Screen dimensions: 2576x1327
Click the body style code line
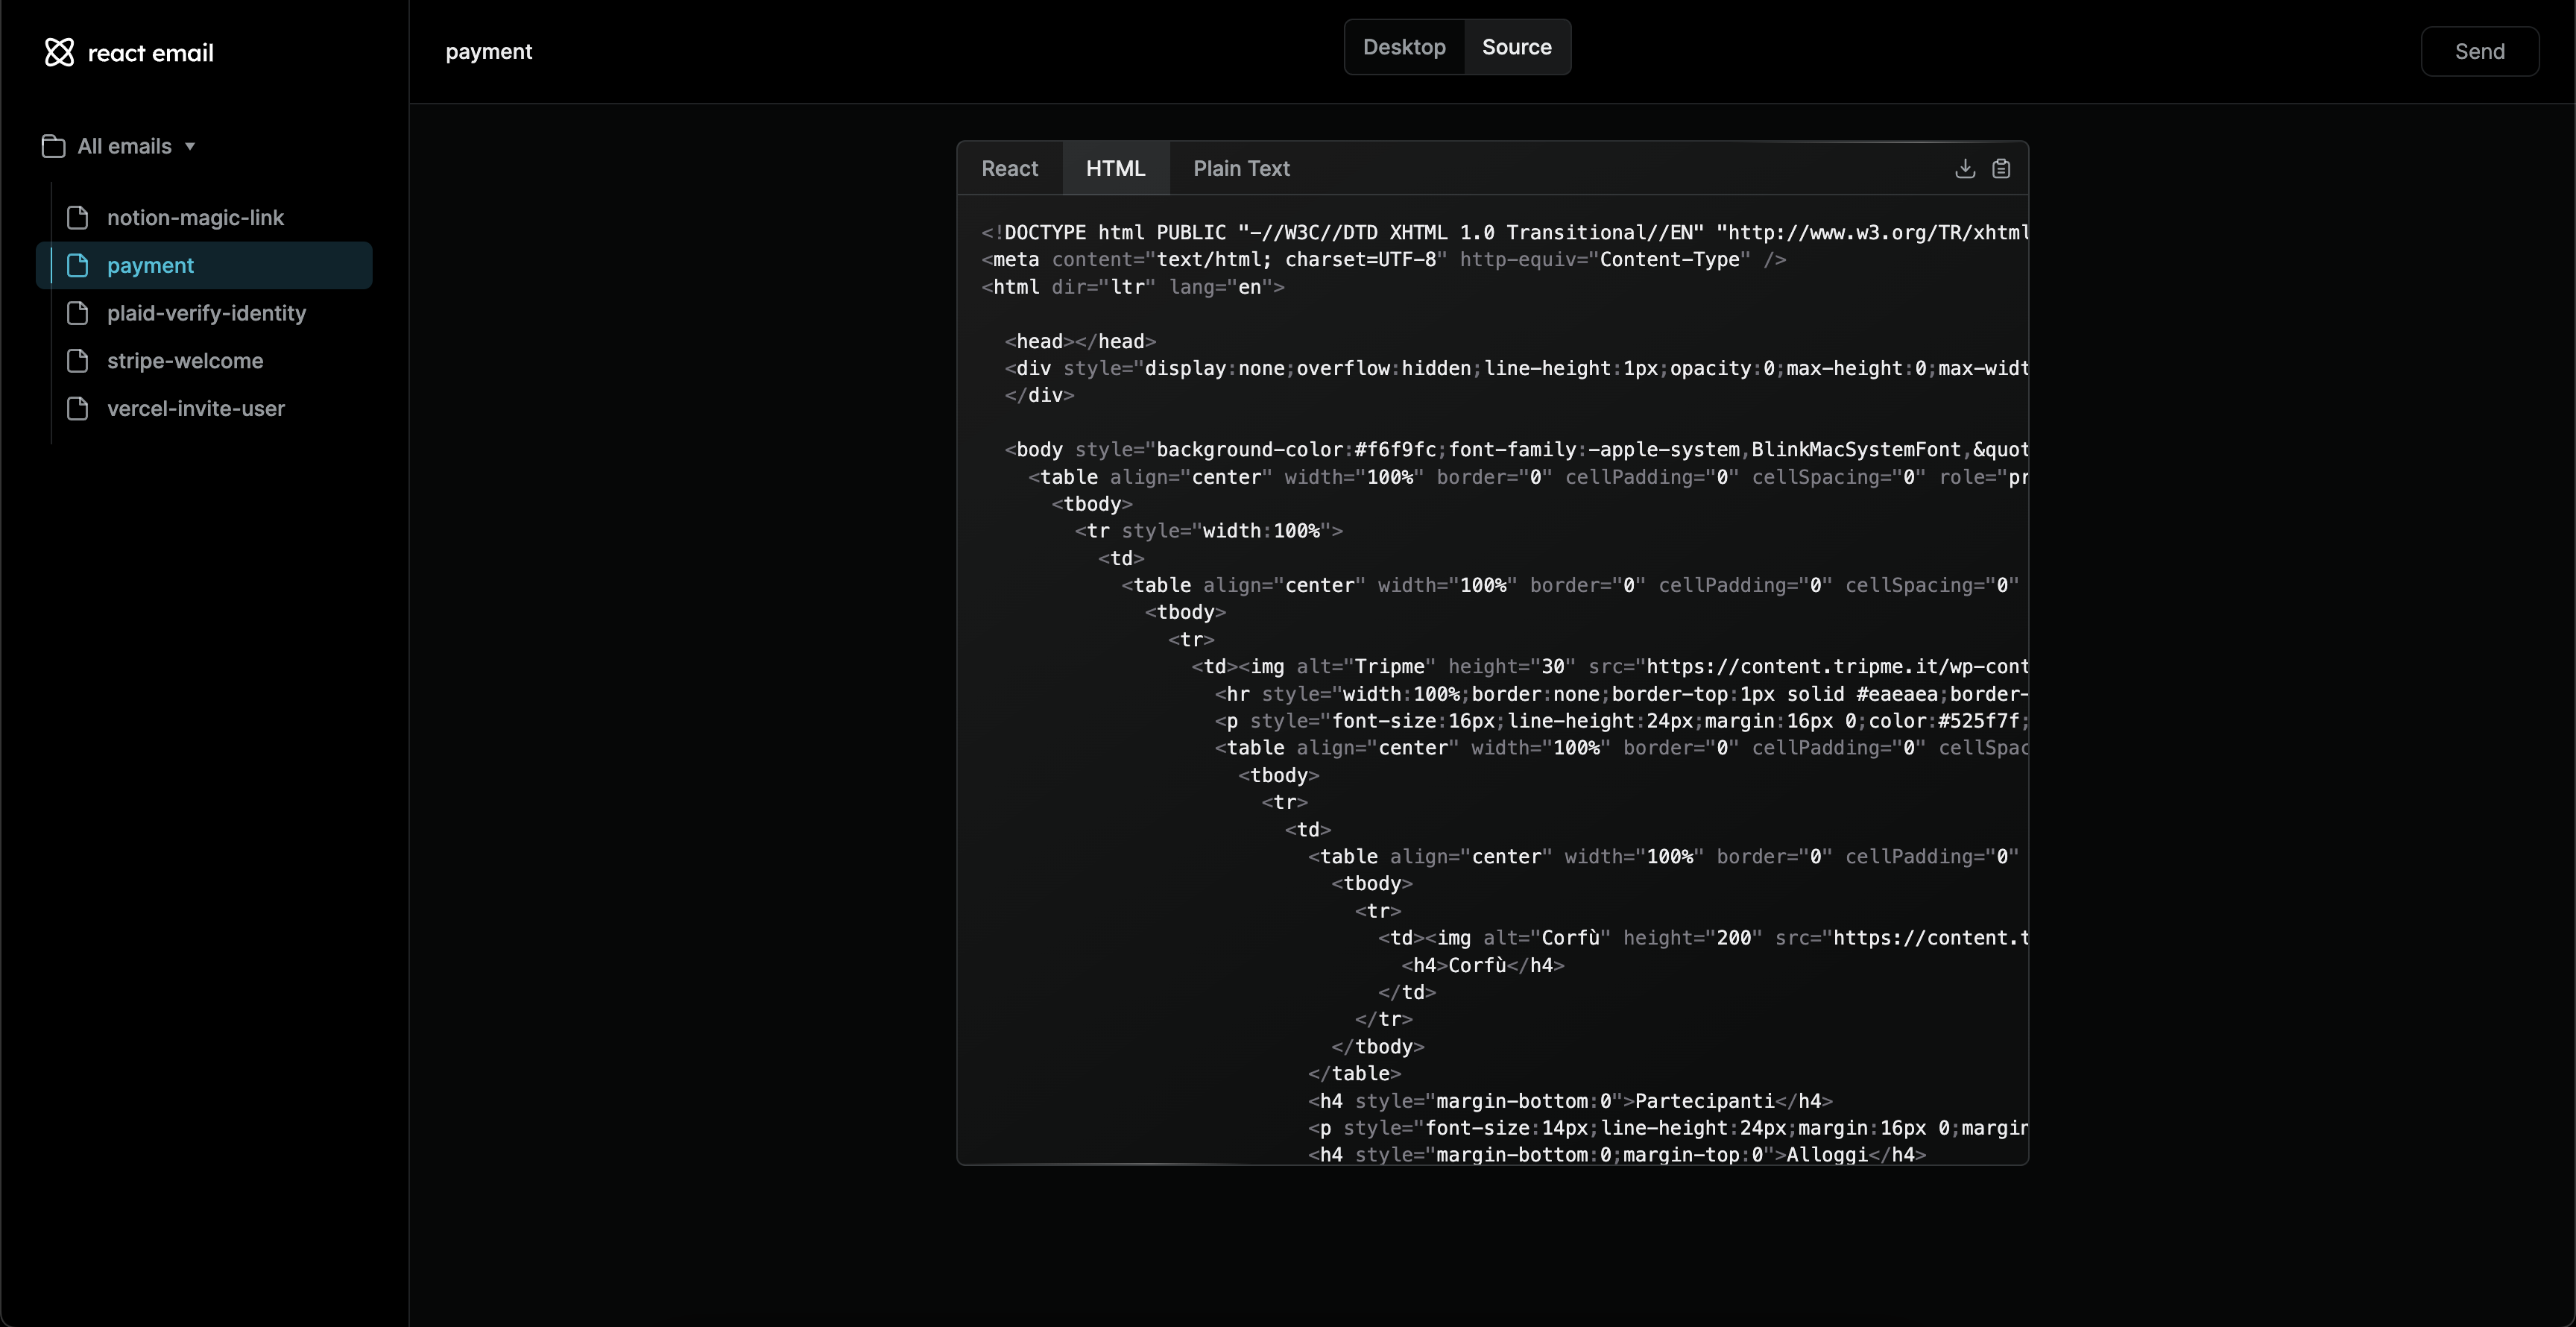(x=1516, y=450)
